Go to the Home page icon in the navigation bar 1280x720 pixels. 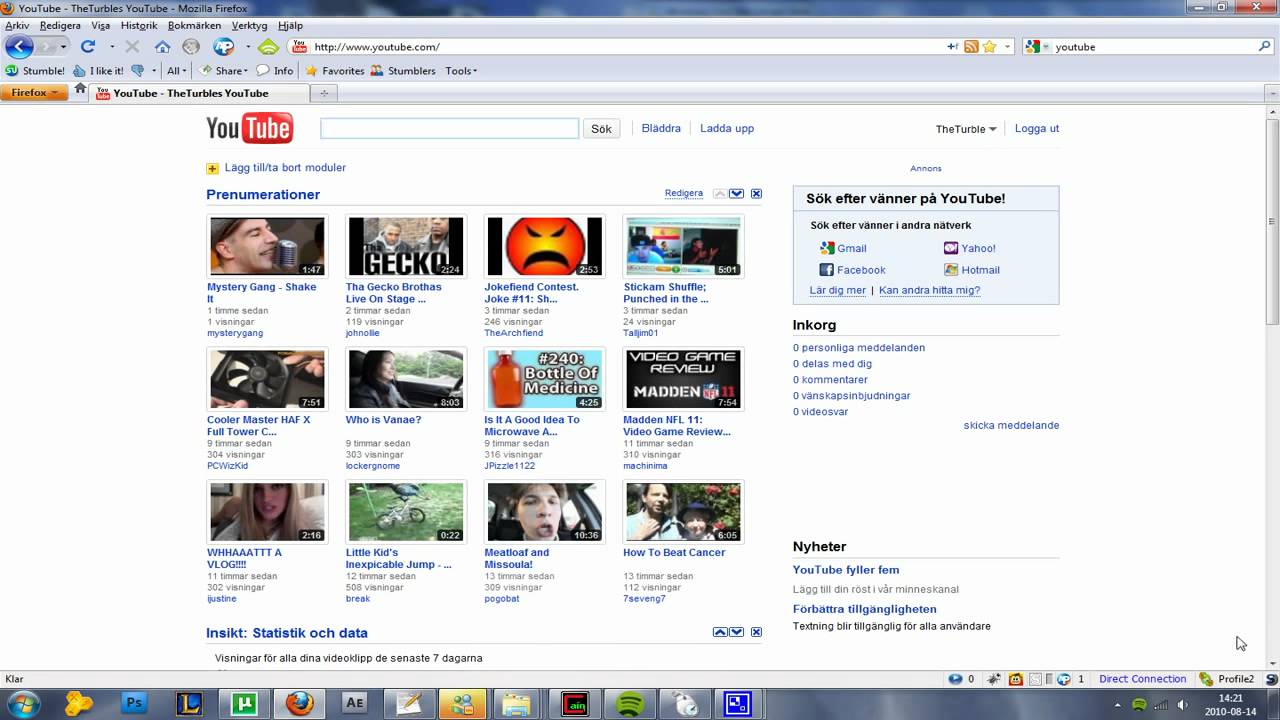click(x=162, y=47)
